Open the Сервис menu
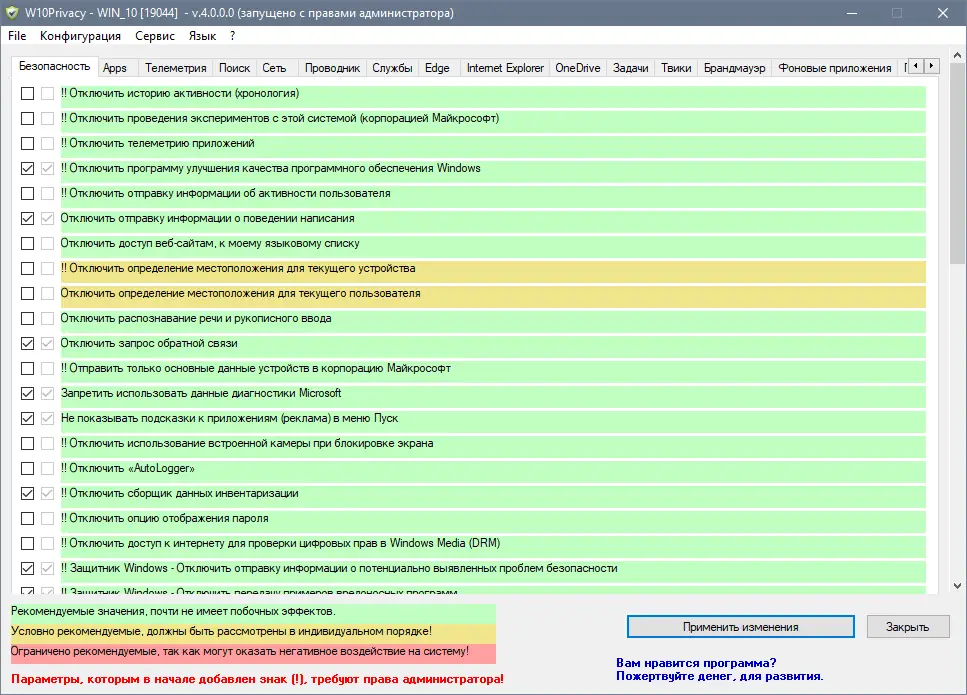Screen dimensions: 967x695 click(x=153, y=35)
